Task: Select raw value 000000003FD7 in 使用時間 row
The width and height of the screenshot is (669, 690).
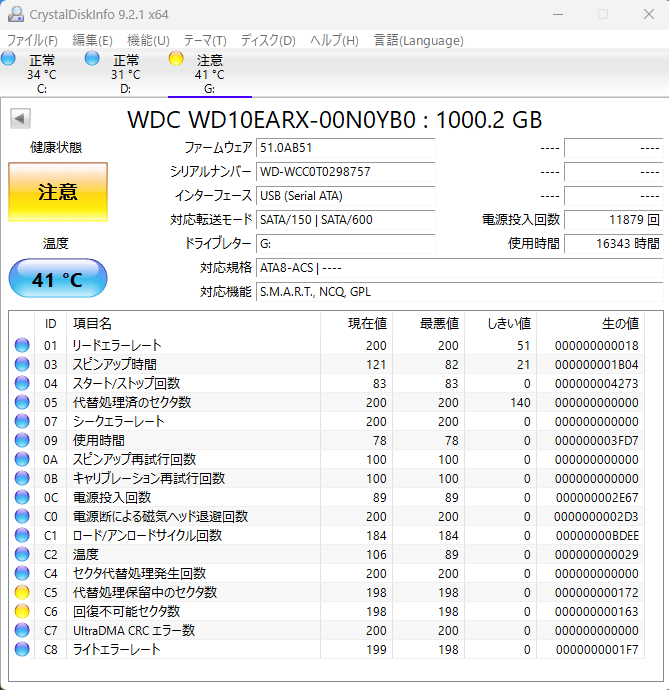Action: pos(596,440)
